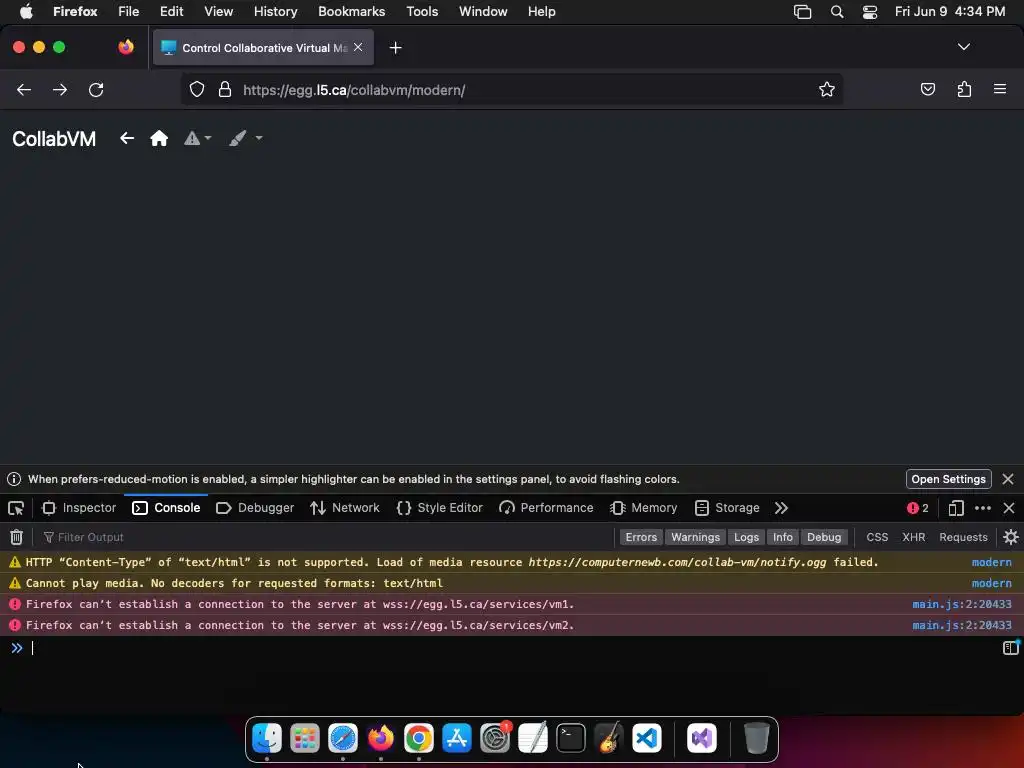Open the warning triangle dropdown in CollabVM navbar

tap(197, 138)
